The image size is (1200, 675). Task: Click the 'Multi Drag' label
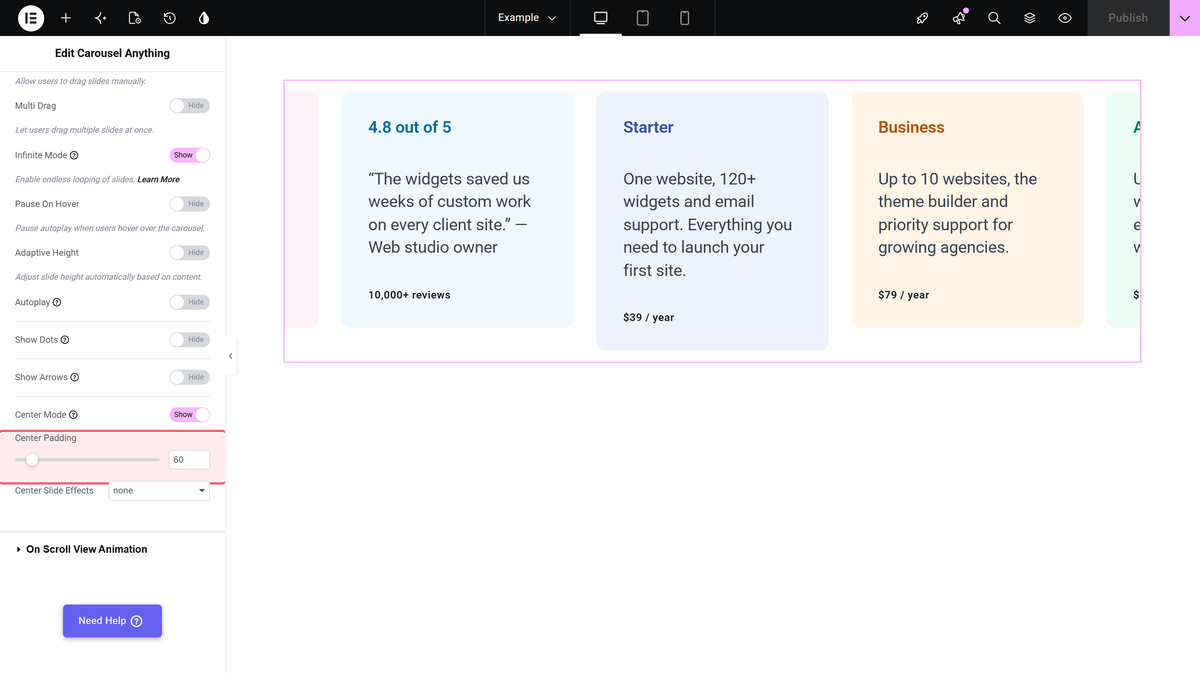tap(36, 106)
